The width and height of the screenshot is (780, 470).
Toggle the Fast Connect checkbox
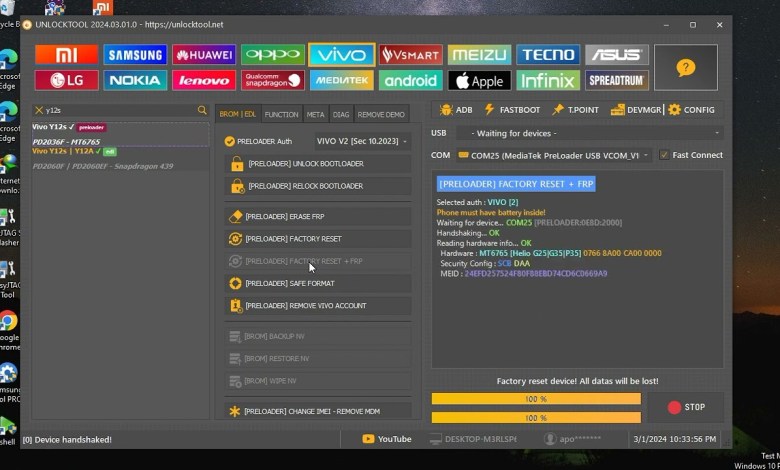663,155
